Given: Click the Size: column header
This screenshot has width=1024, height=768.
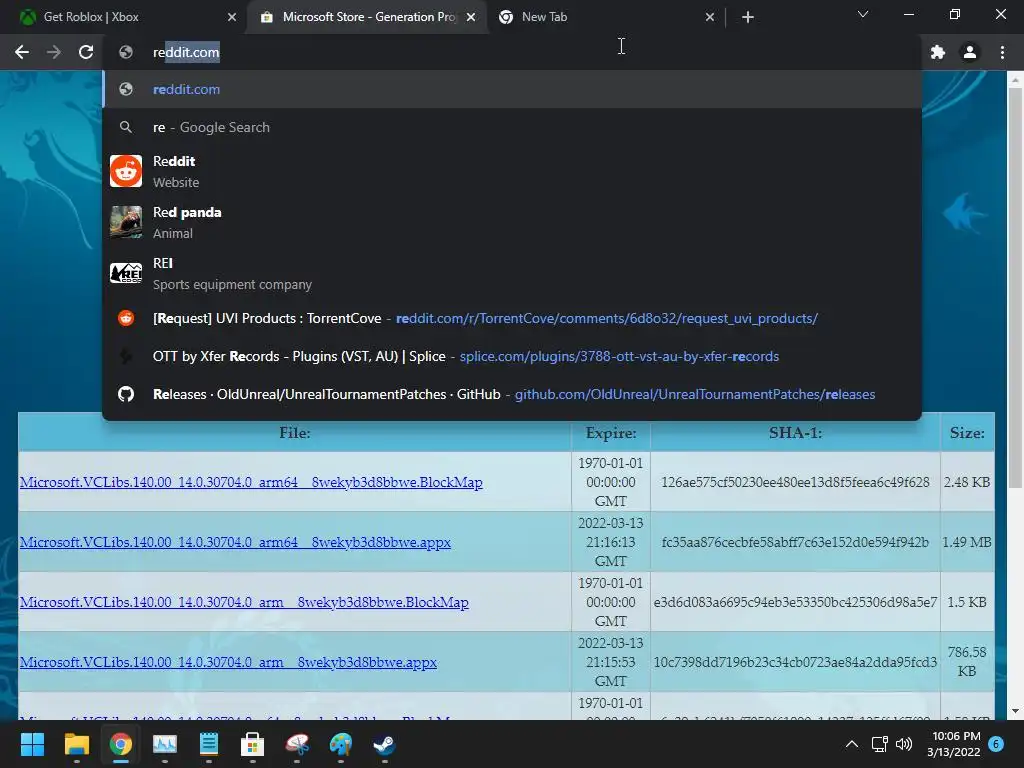Looking at the screenshot, I should tap(967, 432).
